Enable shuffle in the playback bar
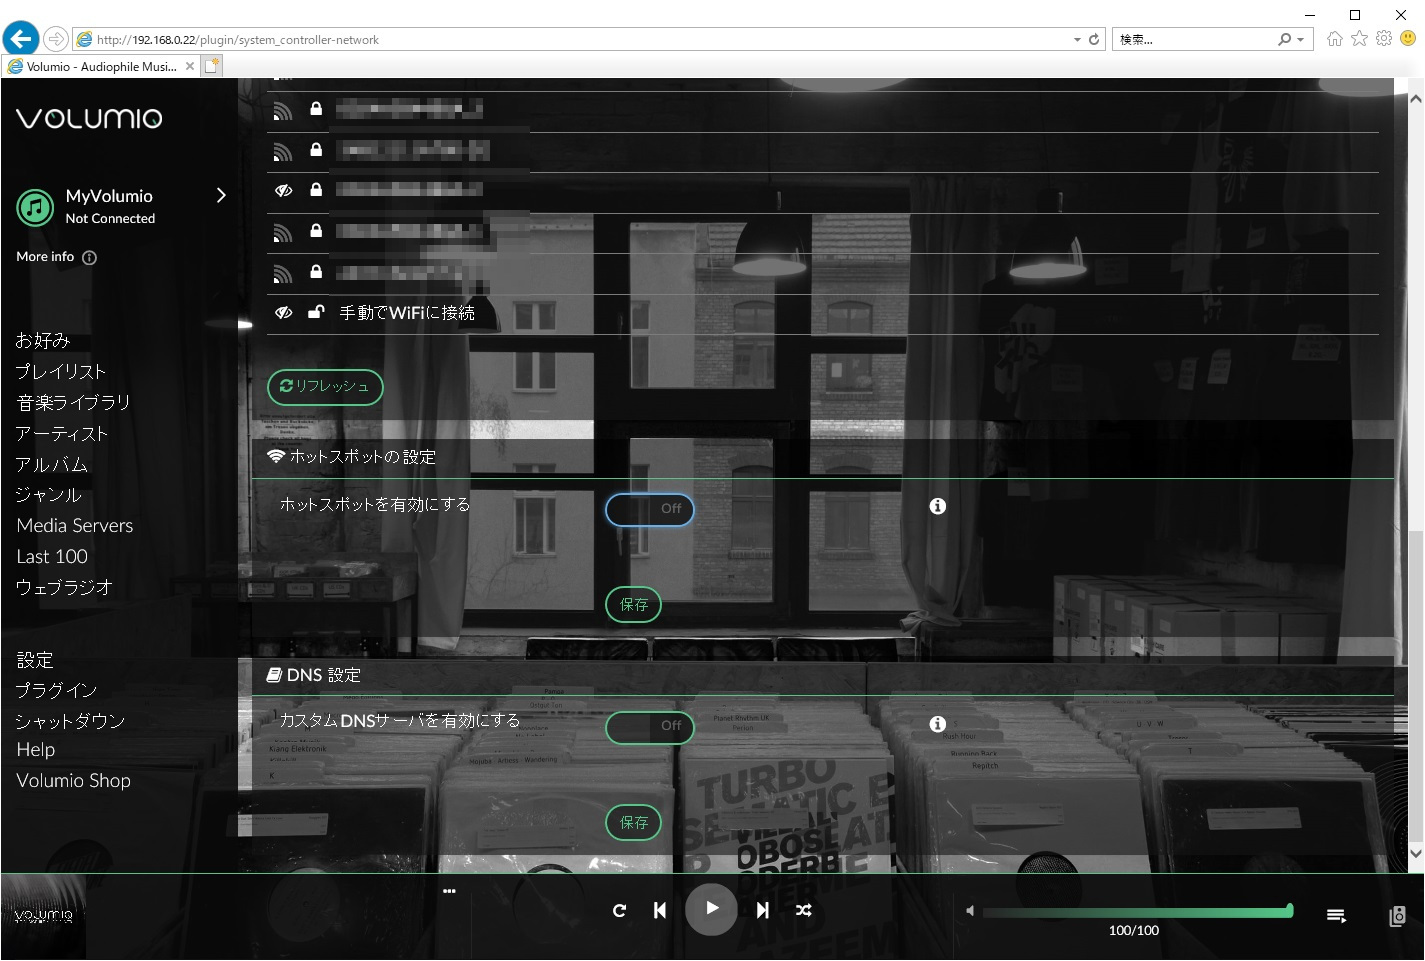The height and width of the screenshot is (961, 1425). [803, 910]
